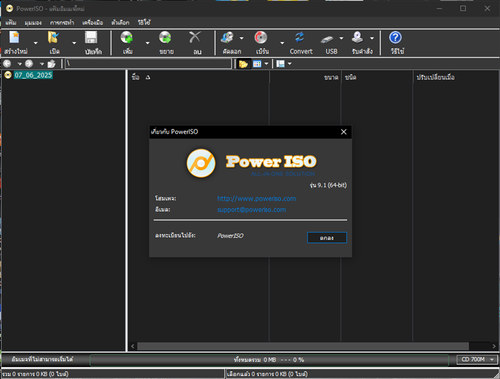Minimize the PowerISO window

point(439,8)
